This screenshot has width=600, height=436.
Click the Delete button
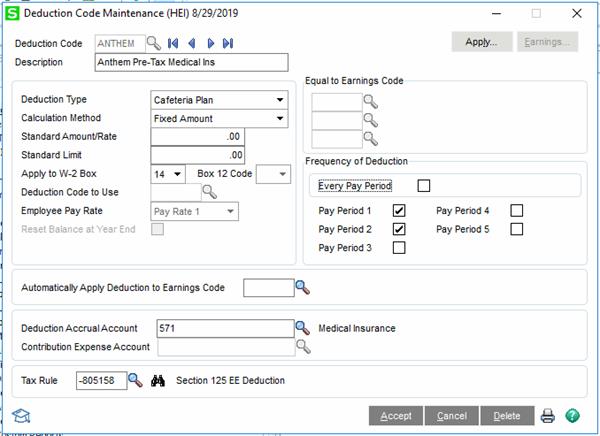(x=507, y=416)
